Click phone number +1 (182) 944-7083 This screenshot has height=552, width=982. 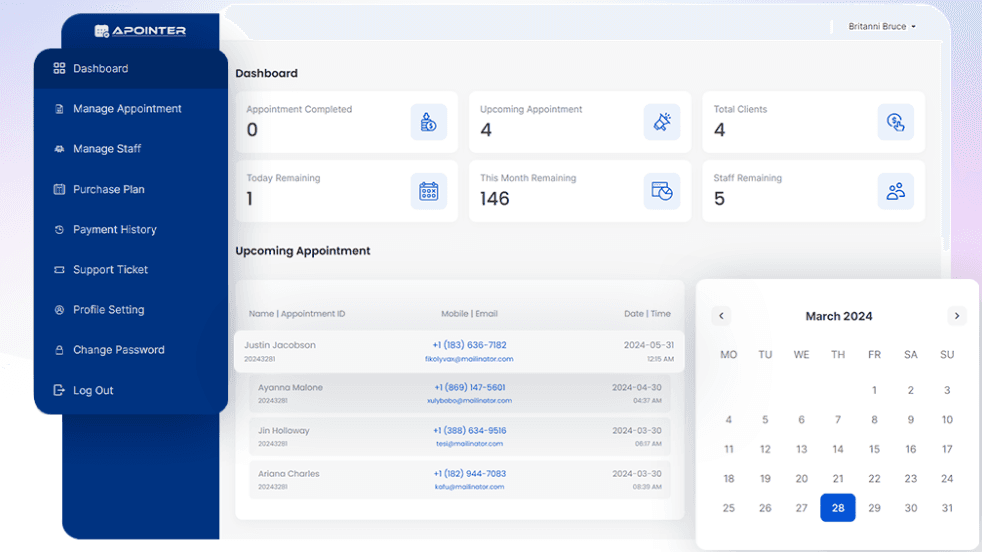pos(470,474)
